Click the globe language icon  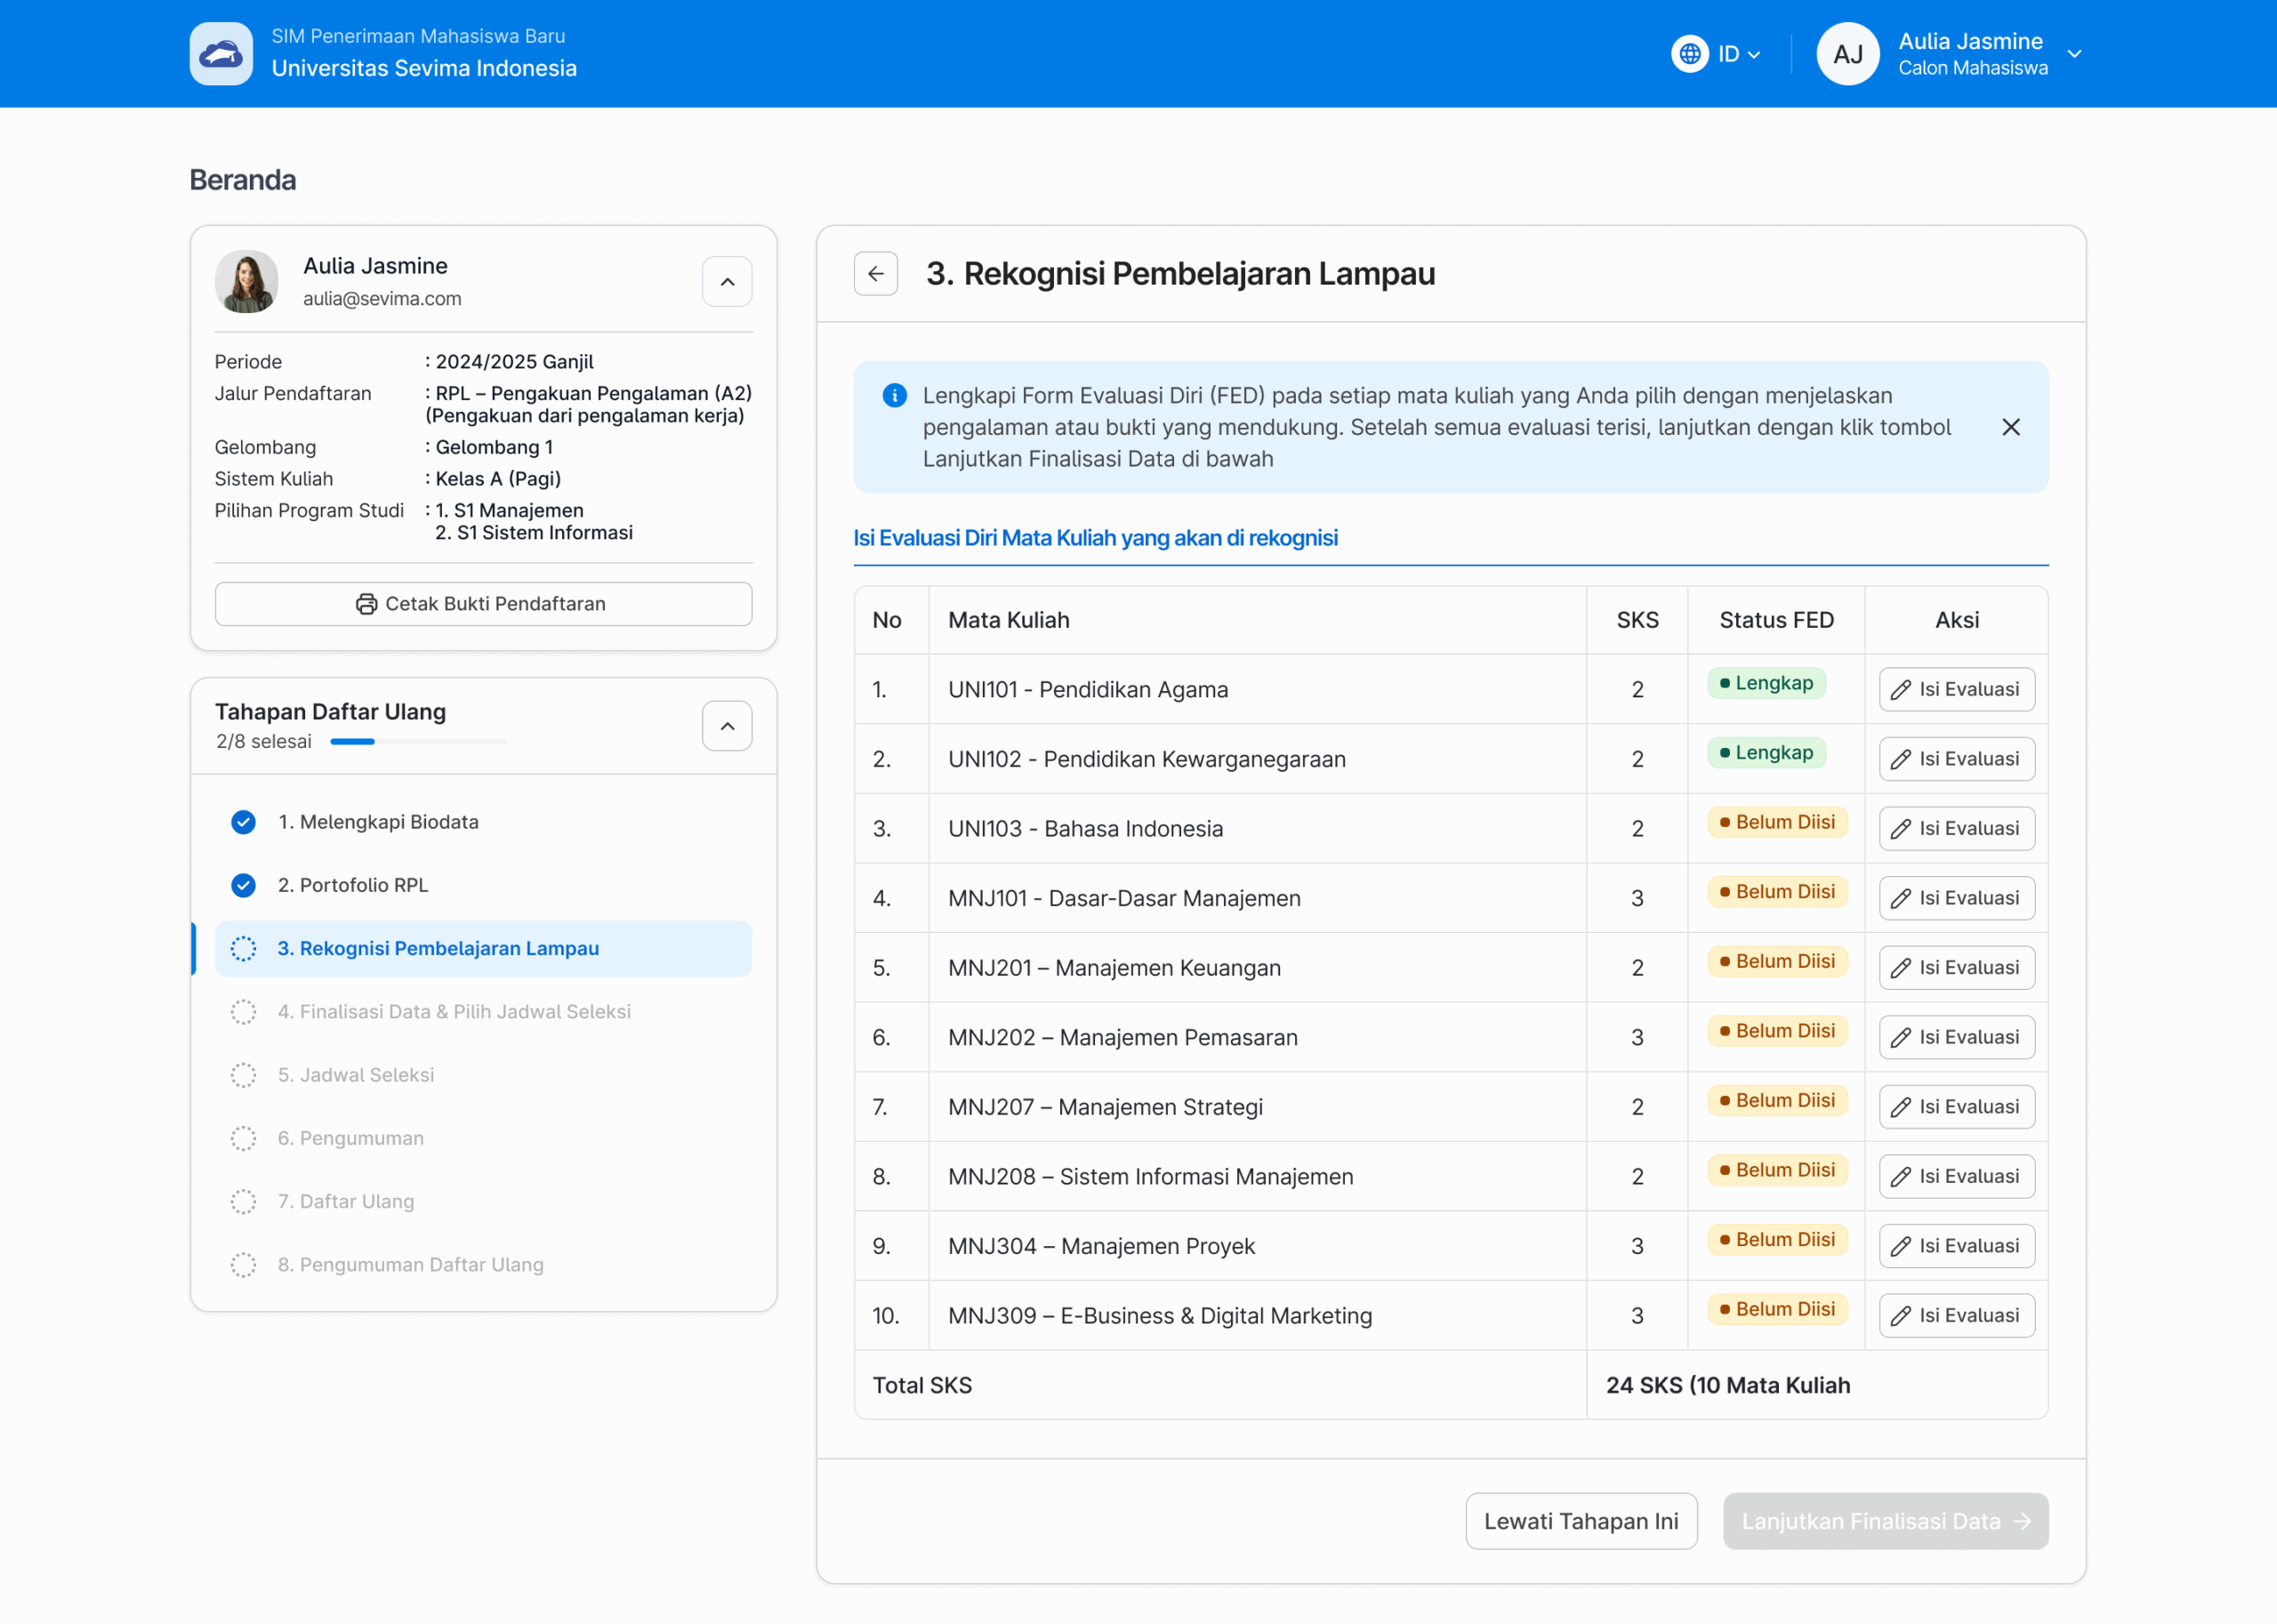tap(1689, 54)
